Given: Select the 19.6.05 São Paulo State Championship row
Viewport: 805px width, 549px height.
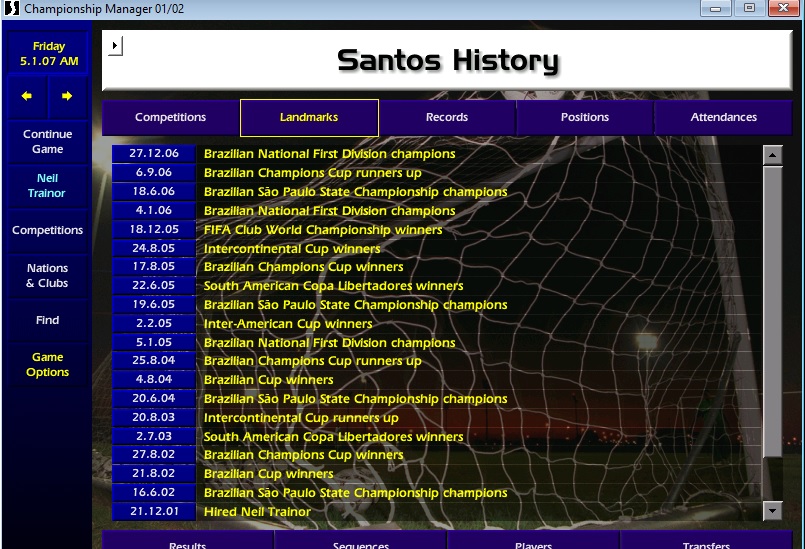Looking at the screenshot, I should 436,305.
